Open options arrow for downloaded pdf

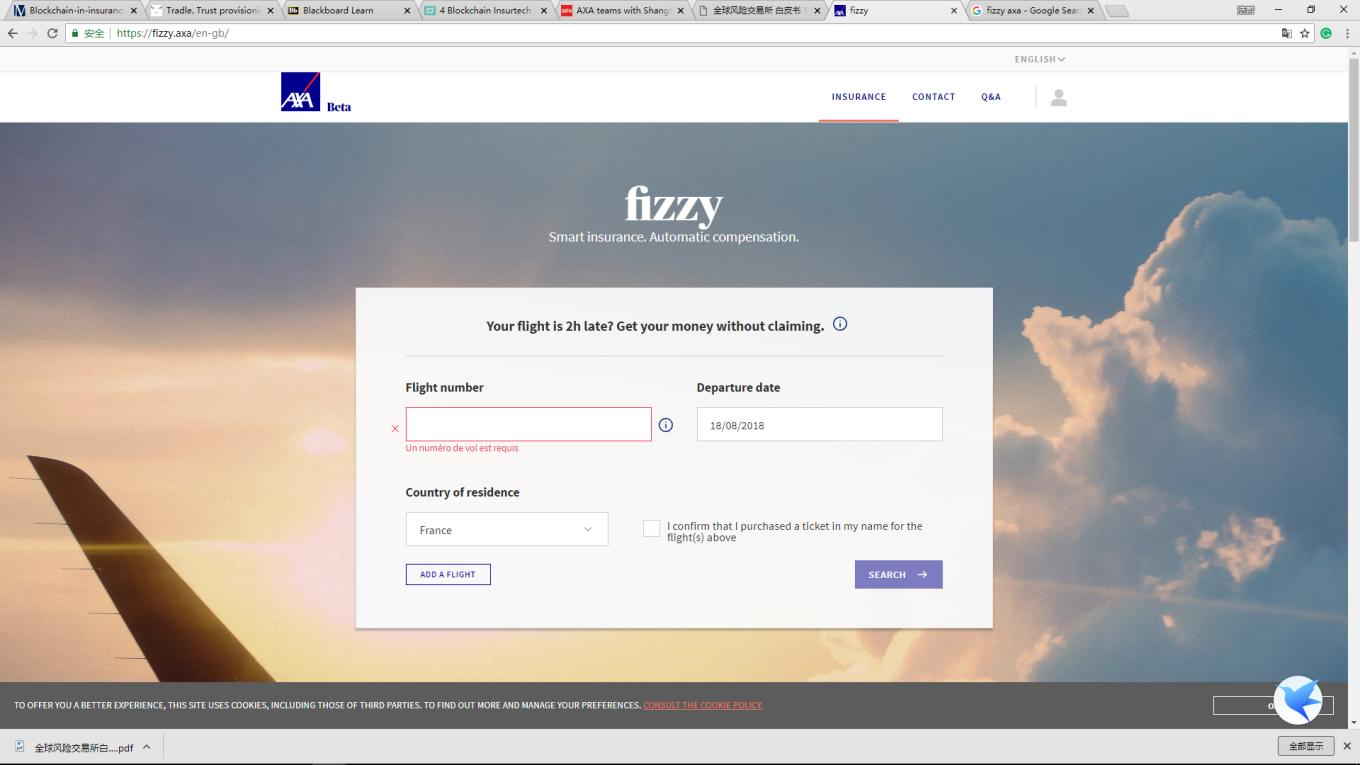click(x=146, y=747)
